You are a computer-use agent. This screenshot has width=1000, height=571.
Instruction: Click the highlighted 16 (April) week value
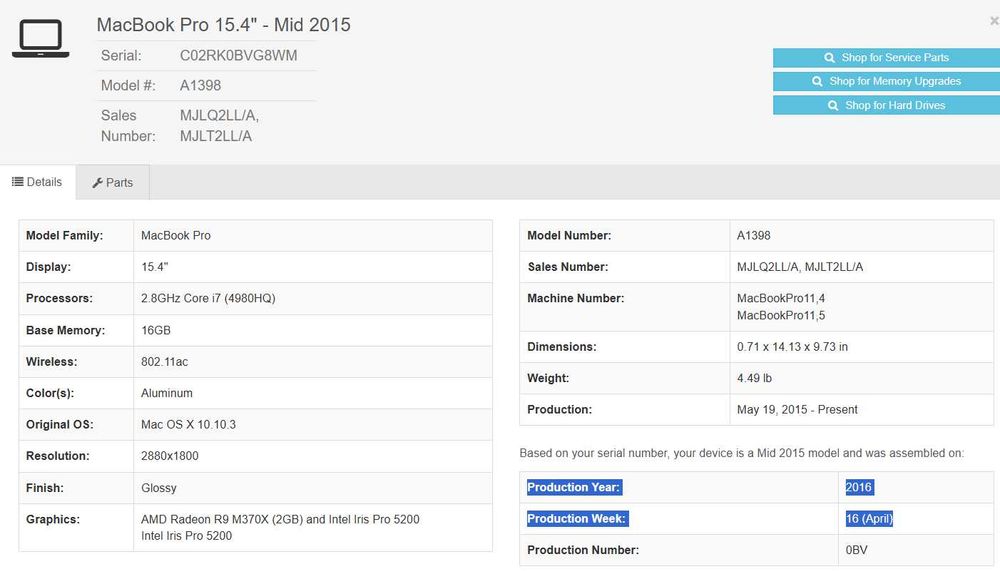pos(868,518)
